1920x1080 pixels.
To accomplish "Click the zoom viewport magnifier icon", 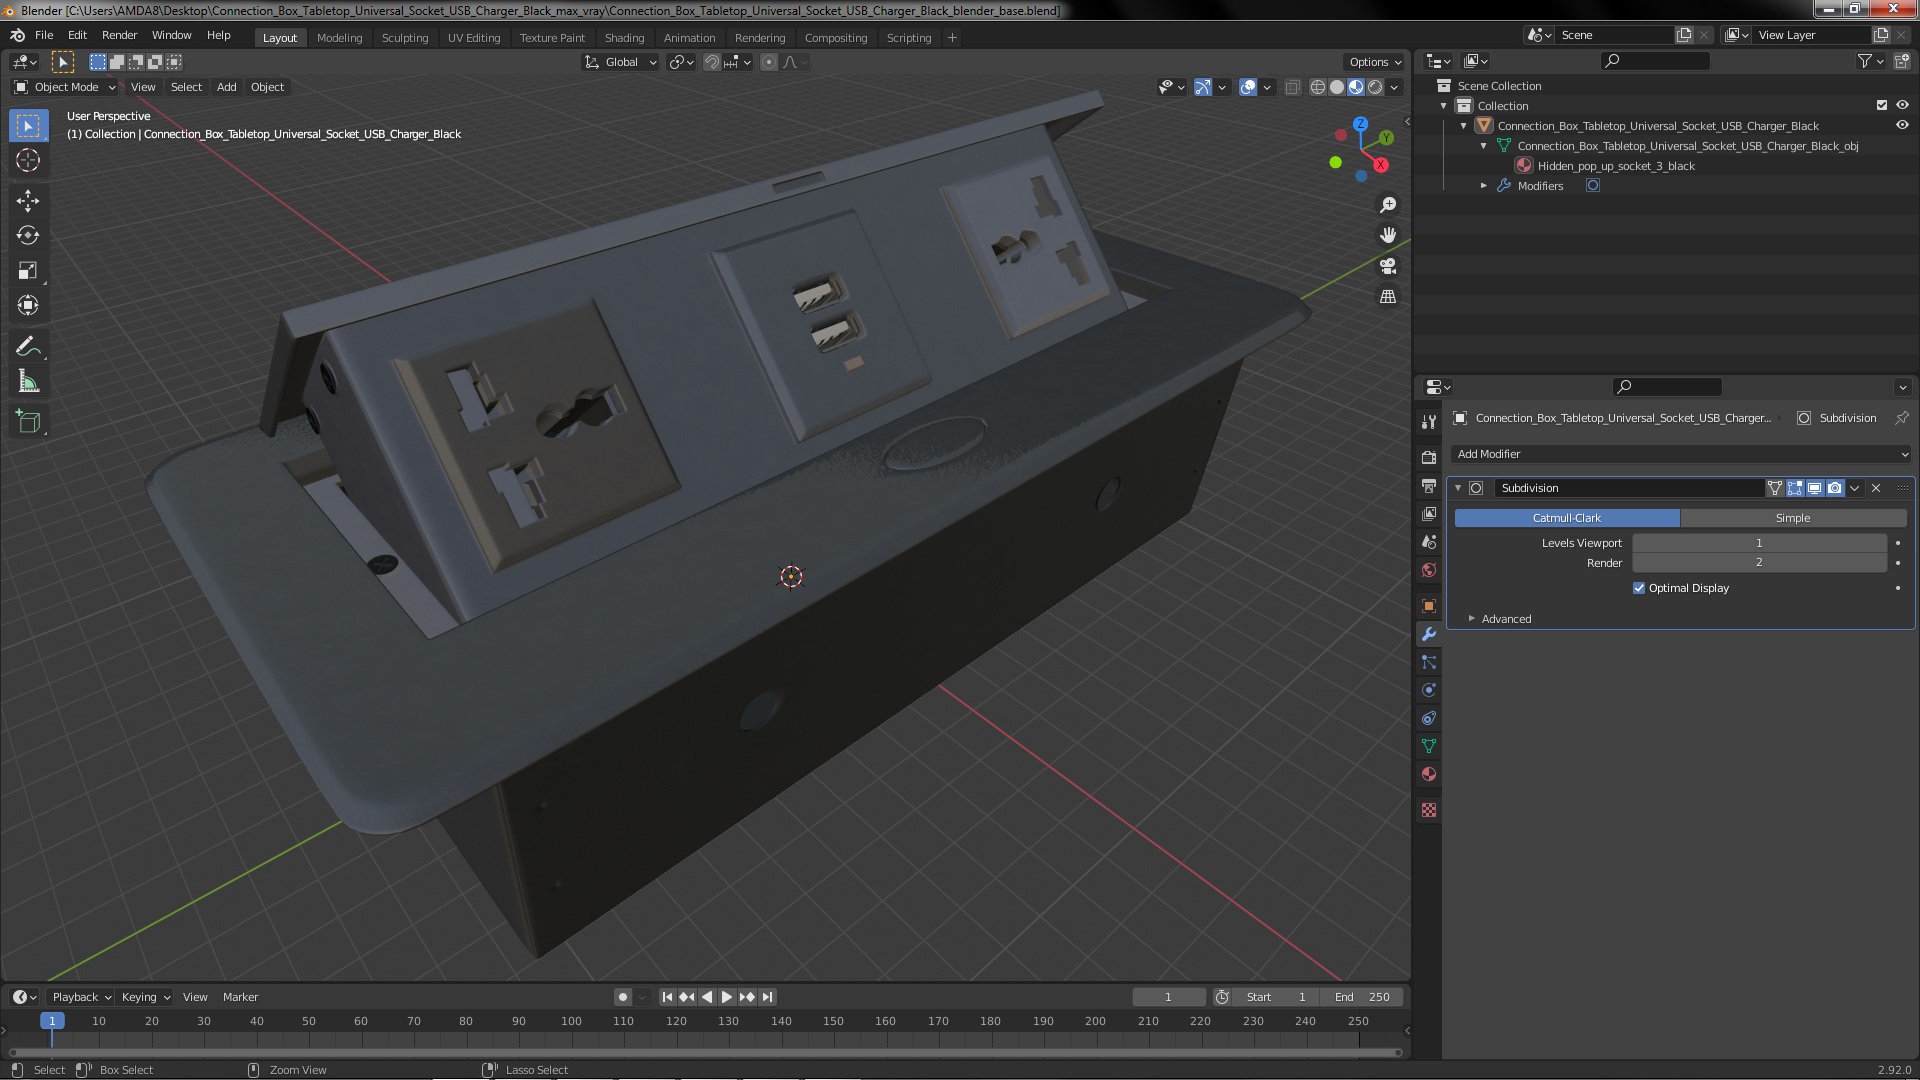I will pyautogui.click(x=1388, y=205).
